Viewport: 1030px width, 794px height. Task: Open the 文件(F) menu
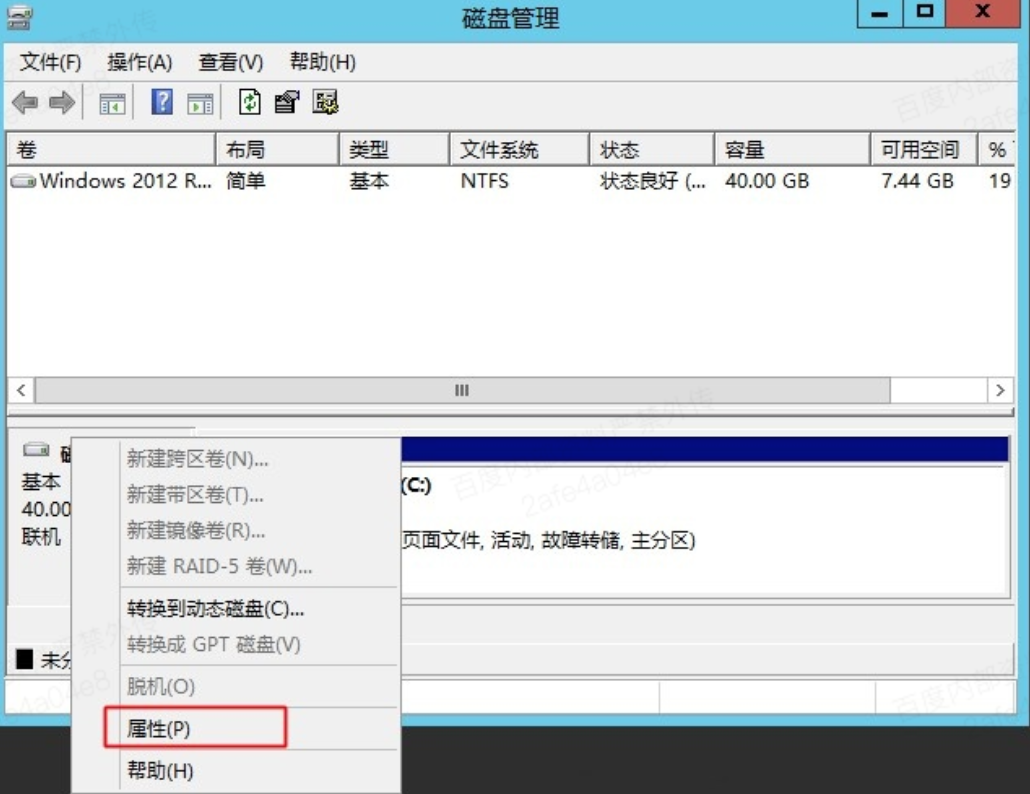click(50, 62)
